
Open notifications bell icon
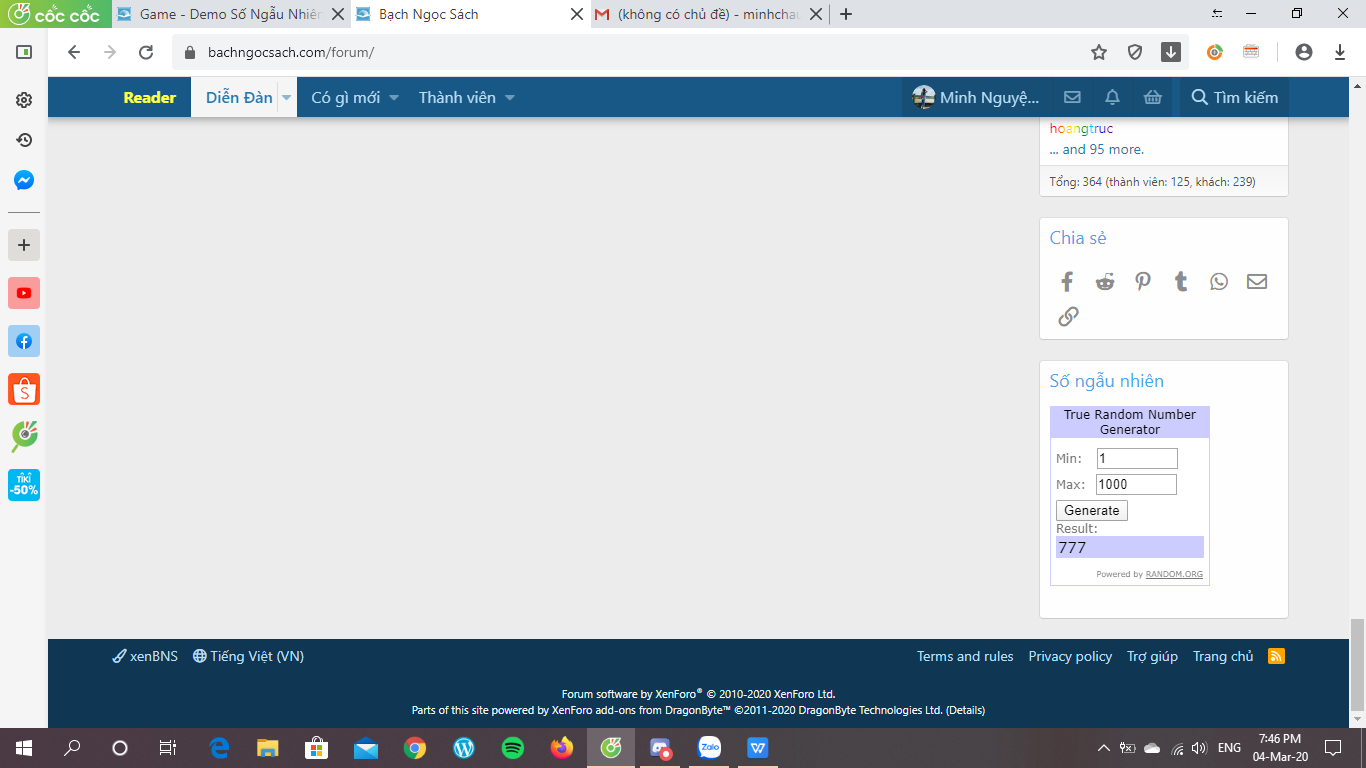click(1112, 98)
